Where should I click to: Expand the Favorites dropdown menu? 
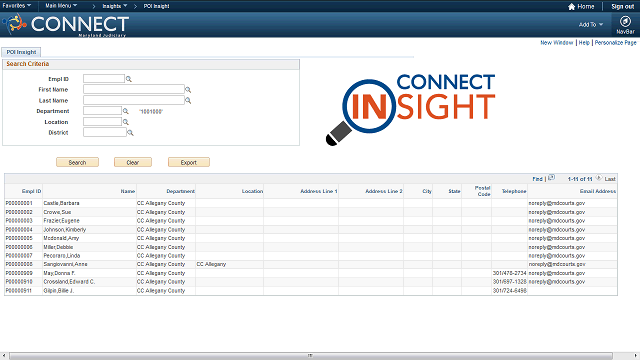(x=17, y=6)
